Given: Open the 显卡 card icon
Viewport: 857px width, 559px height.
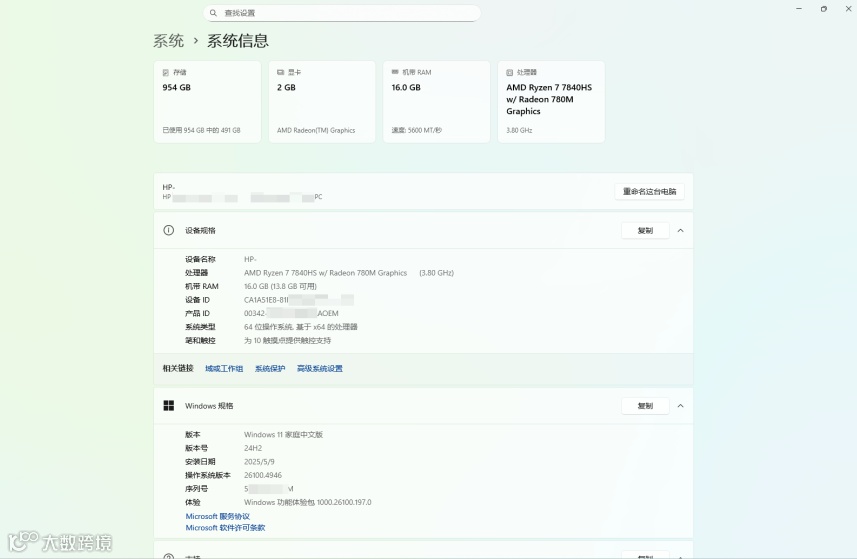Looking at the screenshot, I should click(280, 72).
